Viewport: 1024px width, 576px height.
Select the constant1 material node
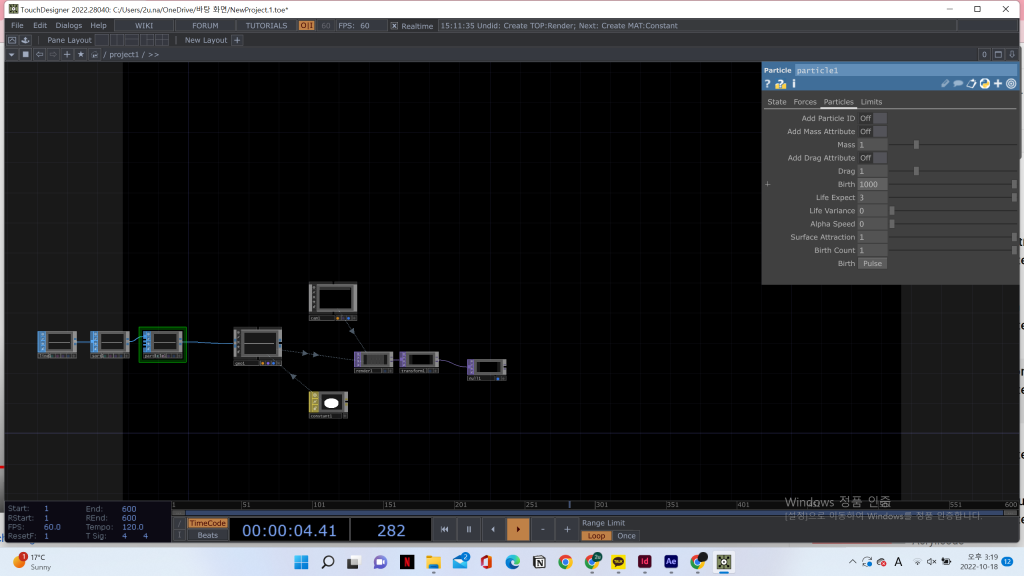pos(328,405)
